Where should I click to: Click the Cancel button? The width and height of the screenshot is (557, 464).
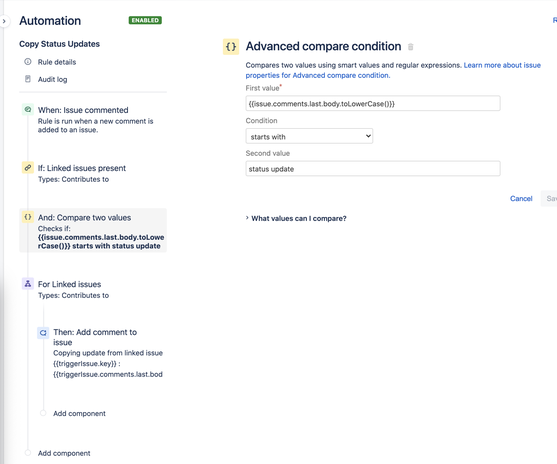pos(521,199)
